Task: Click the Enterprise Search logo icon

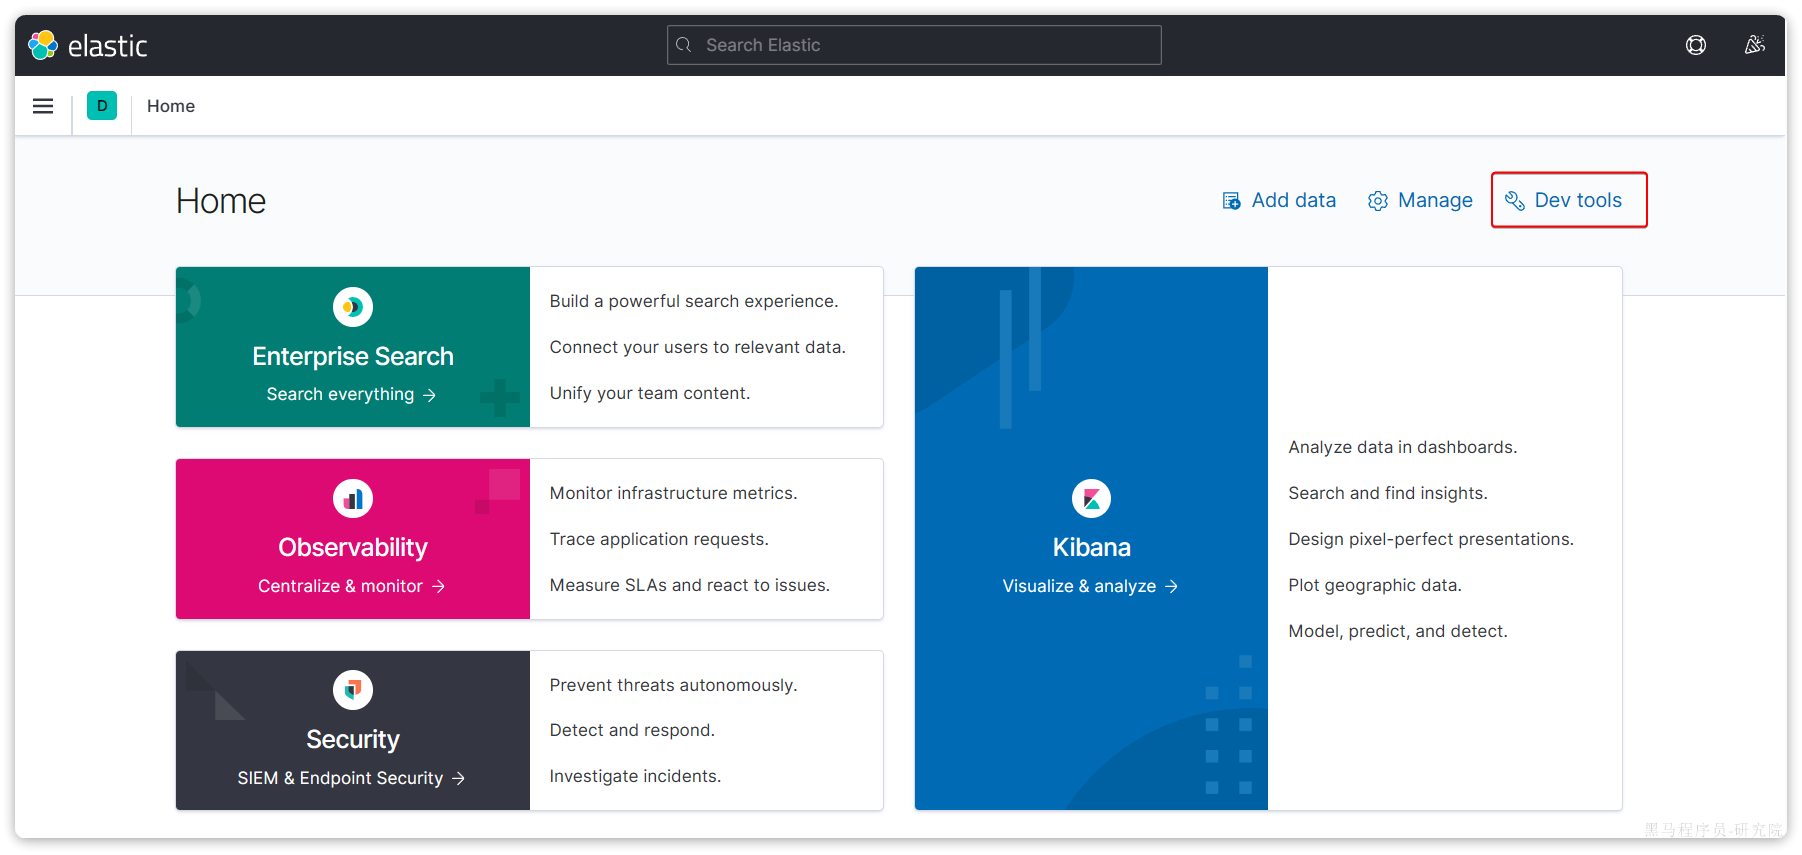Action: point(353,307)
